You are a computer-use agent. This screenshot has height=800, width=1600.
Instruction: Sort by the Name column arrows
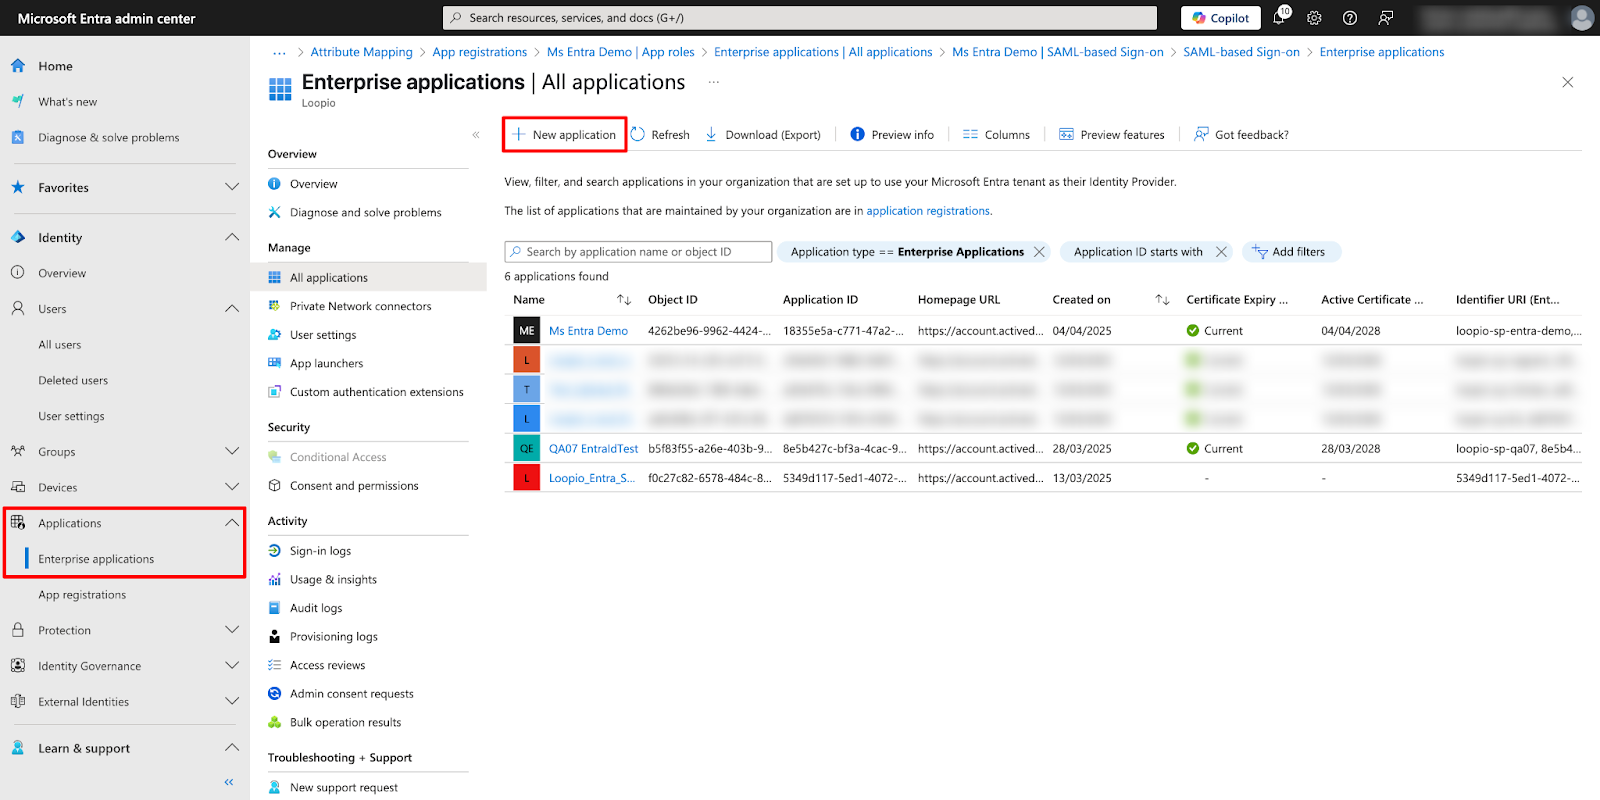(624, 300)
